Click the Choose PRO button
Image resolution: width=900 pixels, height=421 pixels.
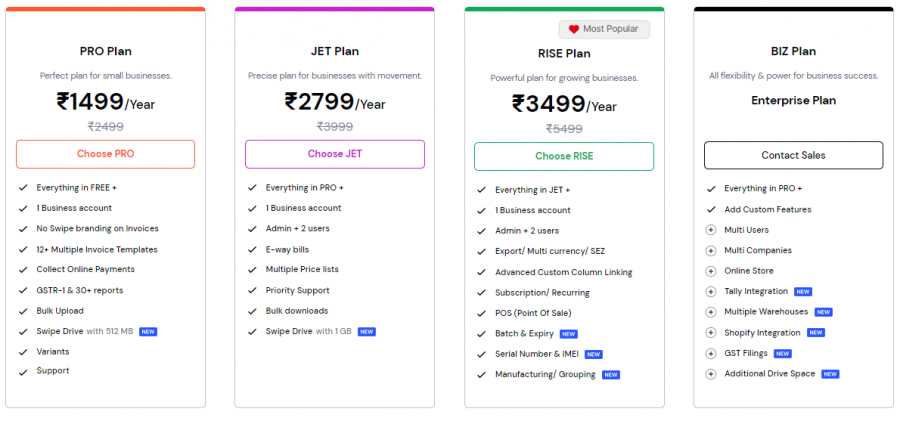click(105, 154)
